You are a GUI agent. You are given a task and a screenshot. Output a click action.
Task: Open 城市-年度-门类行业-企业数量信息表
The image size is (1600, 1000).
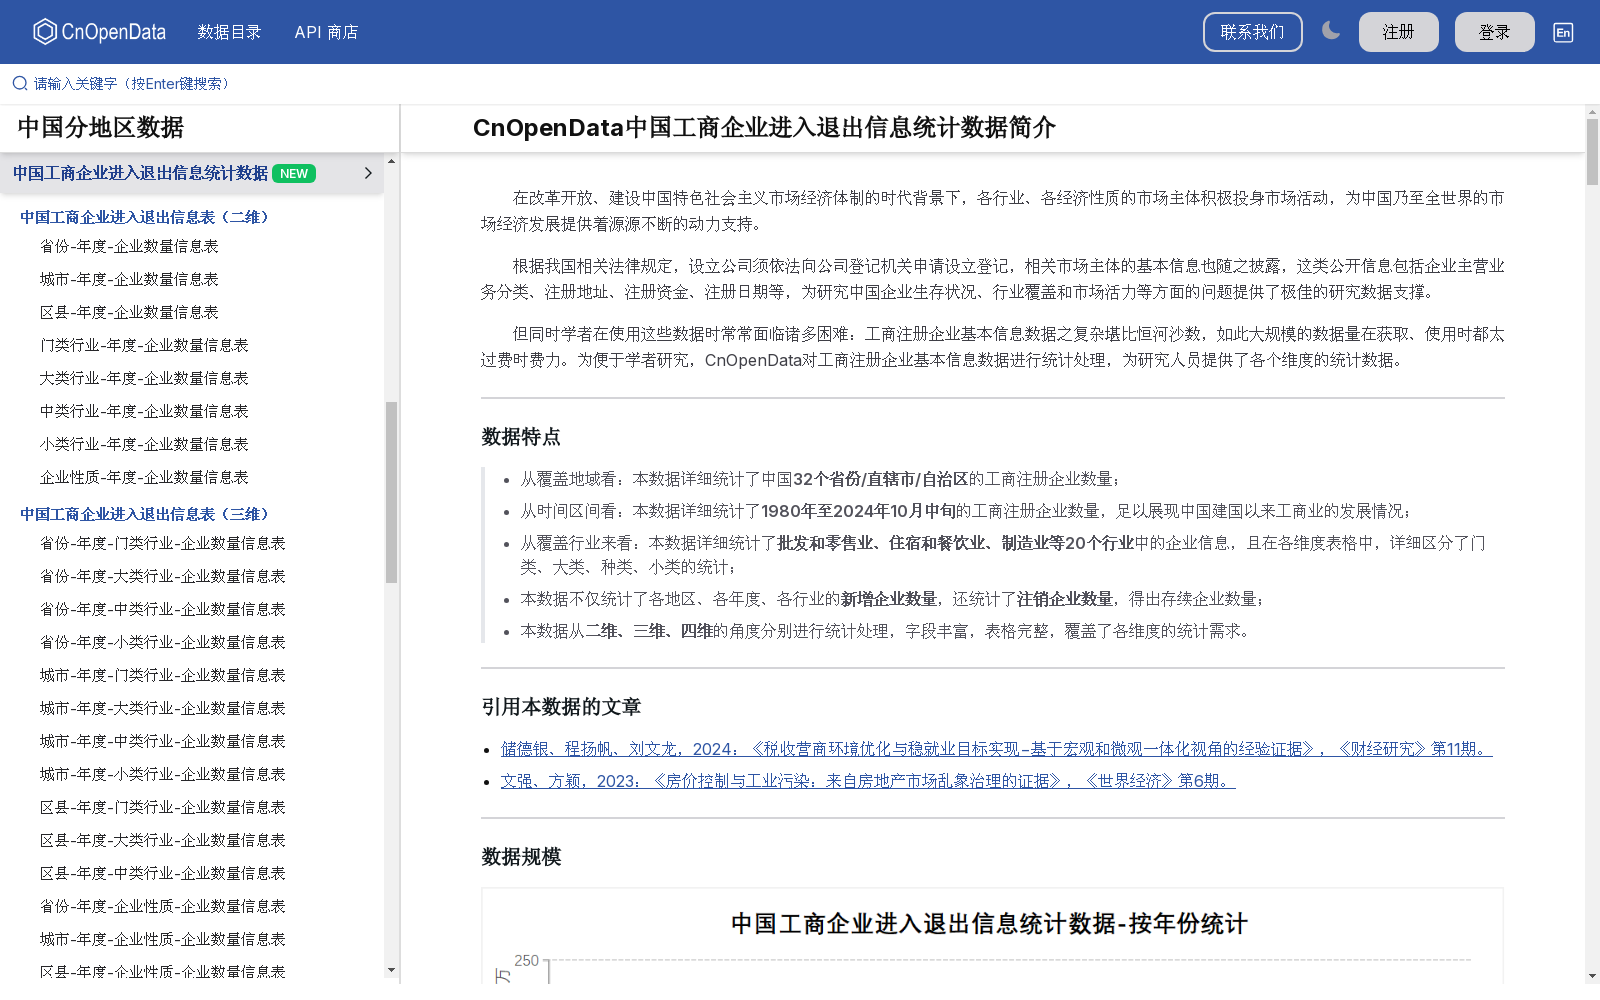[163, 675]
